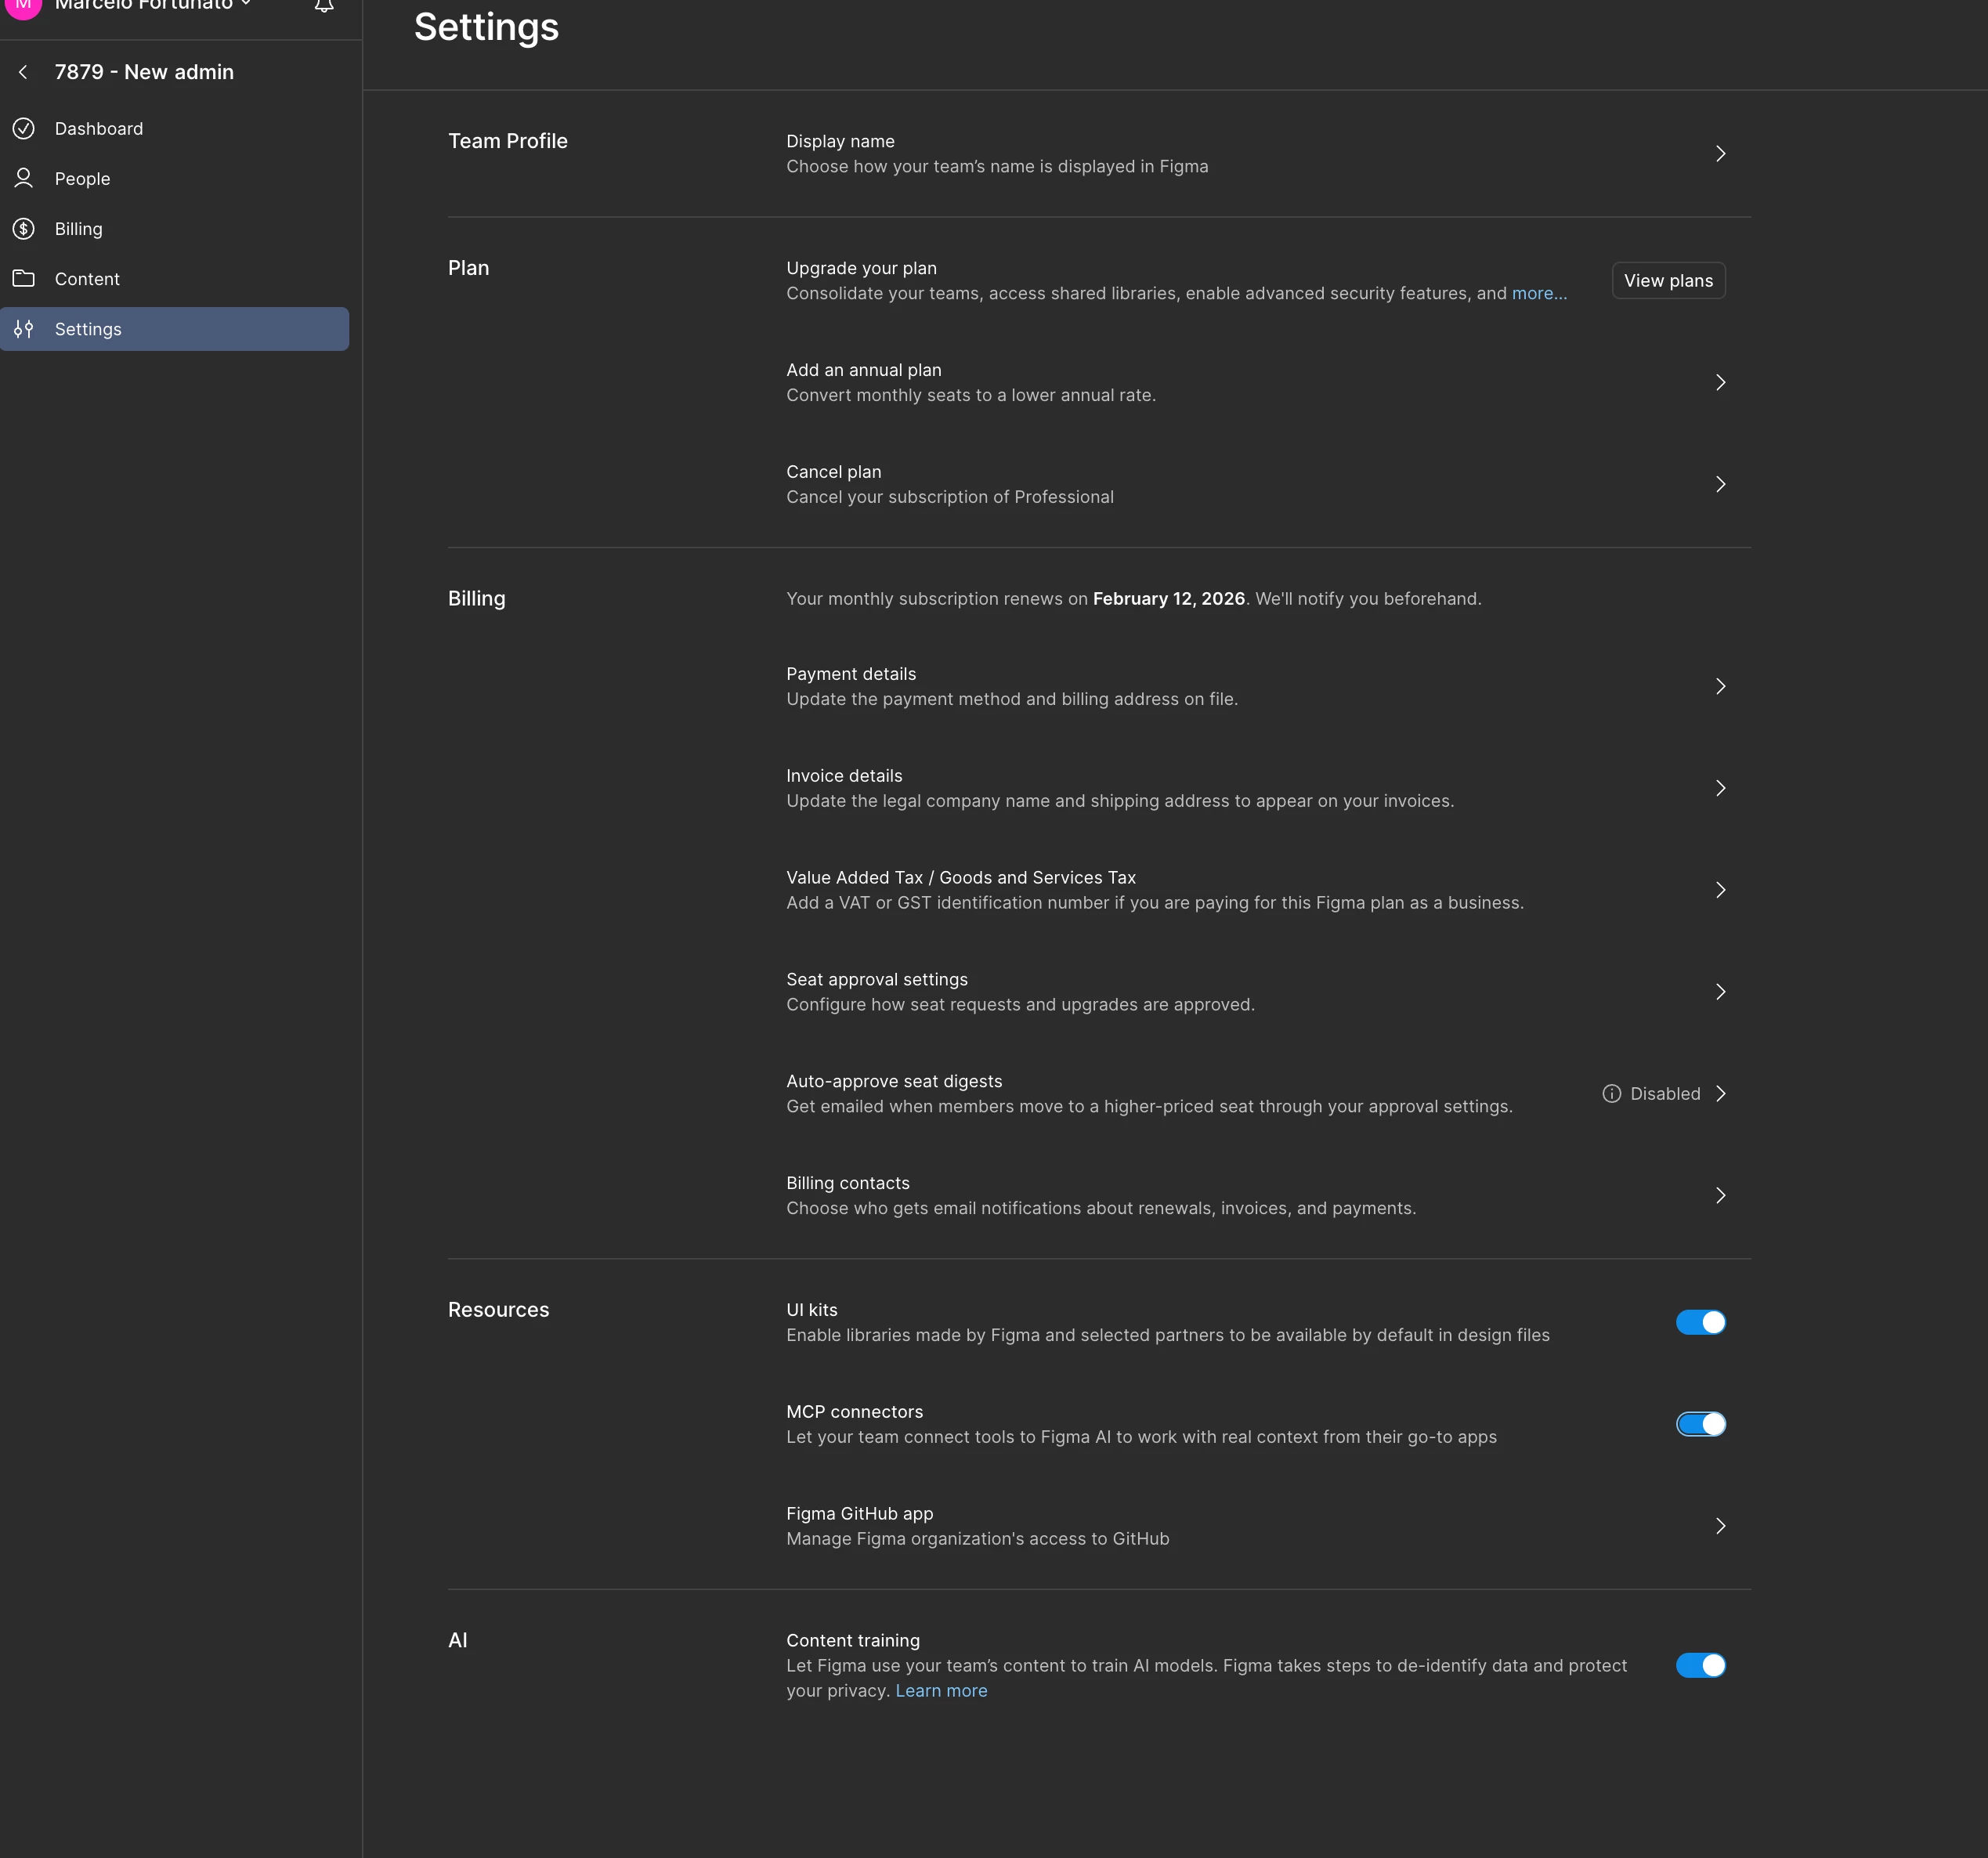The image size is (1988, 1858).
Task: Click the Settings sliders icon in sidebar
Action: click(24, 328)
